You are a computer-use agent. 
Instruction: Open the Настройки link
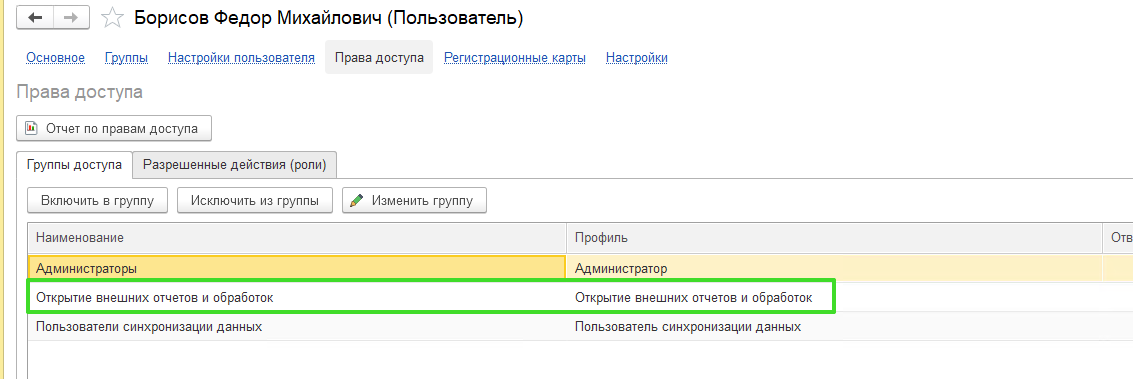tap(637, 58)
